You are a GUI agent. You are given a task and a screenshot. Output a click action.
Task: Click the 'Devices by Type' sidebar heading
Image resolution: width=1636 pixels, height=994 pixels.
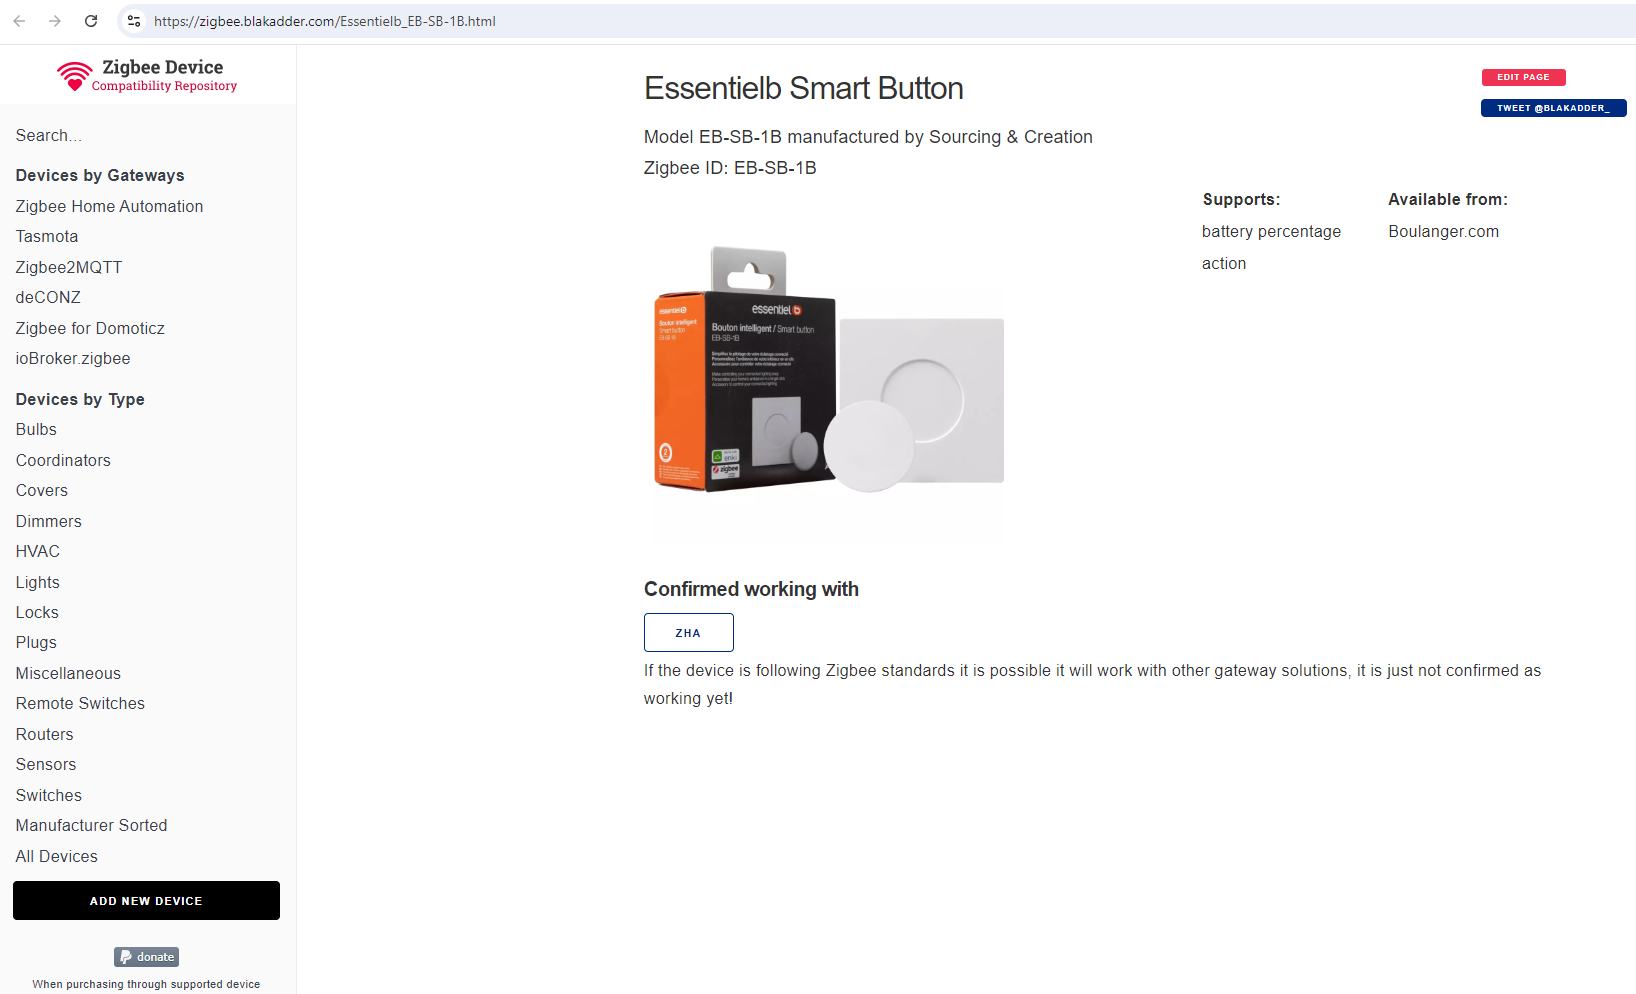click(x=80, y=399)
